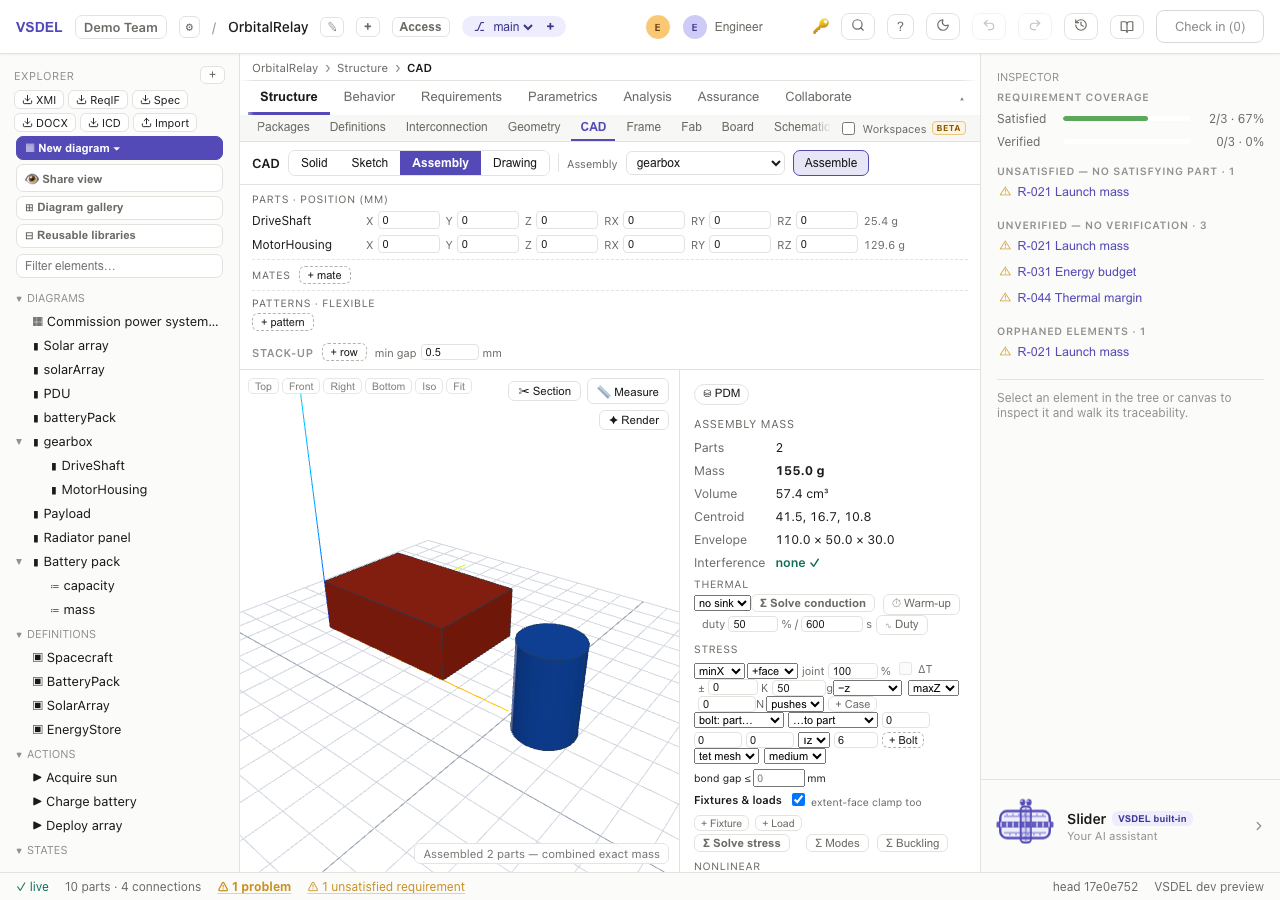Open the Section cut tool

pos(544,391)
